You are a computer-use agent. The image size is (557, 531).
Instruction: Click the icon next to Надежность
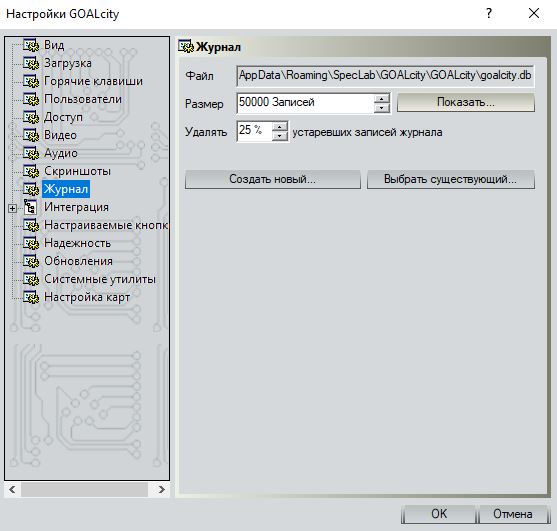pyautogui.click(x=31, y=243)
